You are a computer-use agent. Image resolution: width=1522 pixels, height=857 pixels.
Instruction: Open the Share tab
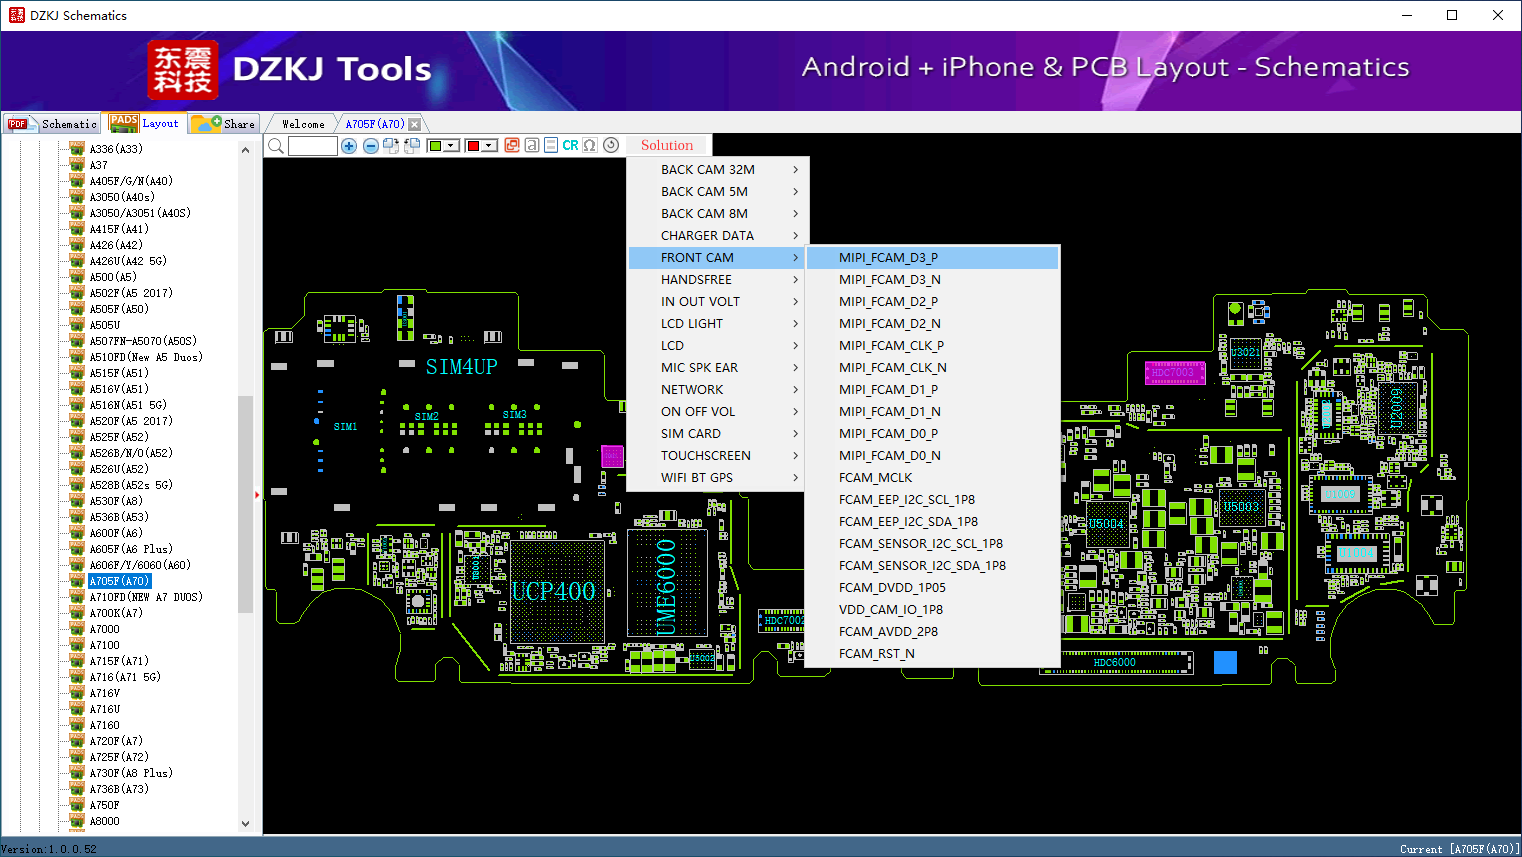tap(224, 124)
